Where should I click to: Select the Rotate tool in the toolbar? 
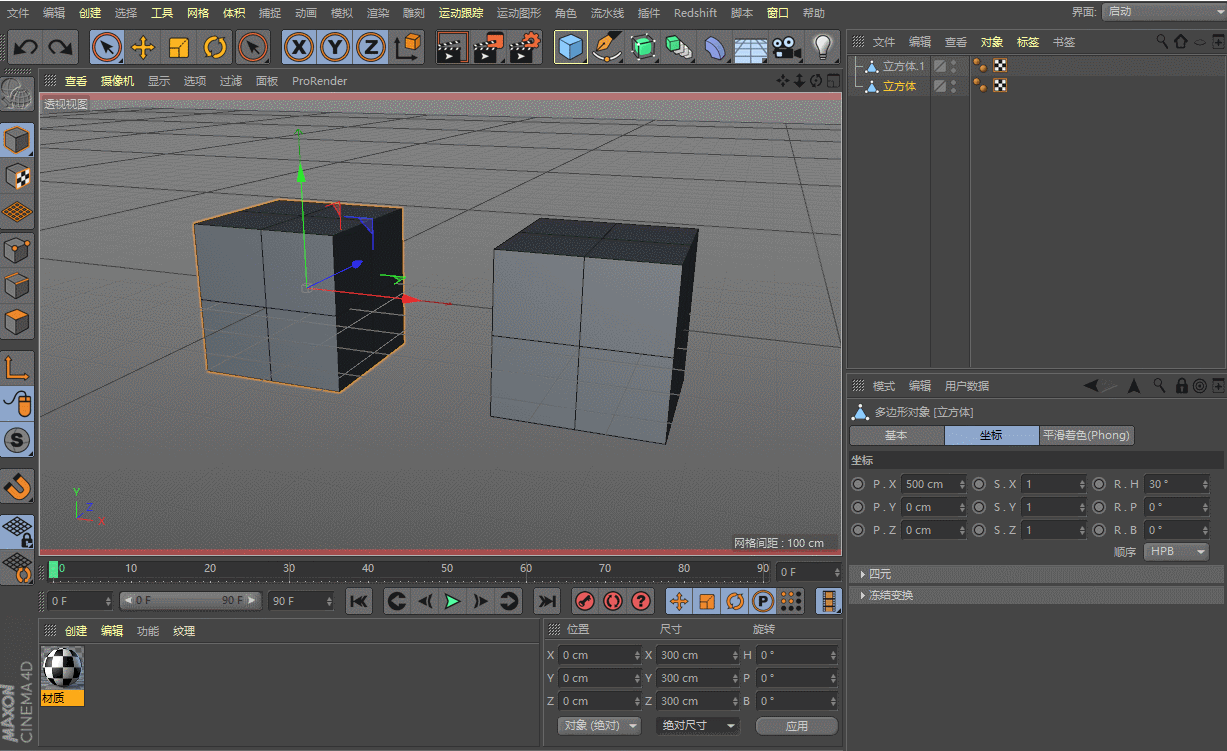[215, 47]
